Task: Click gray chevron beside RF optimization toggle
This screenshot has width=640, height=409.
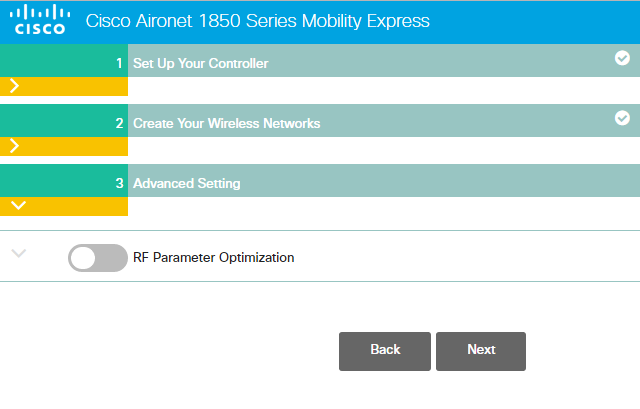Action: [18, 253]
